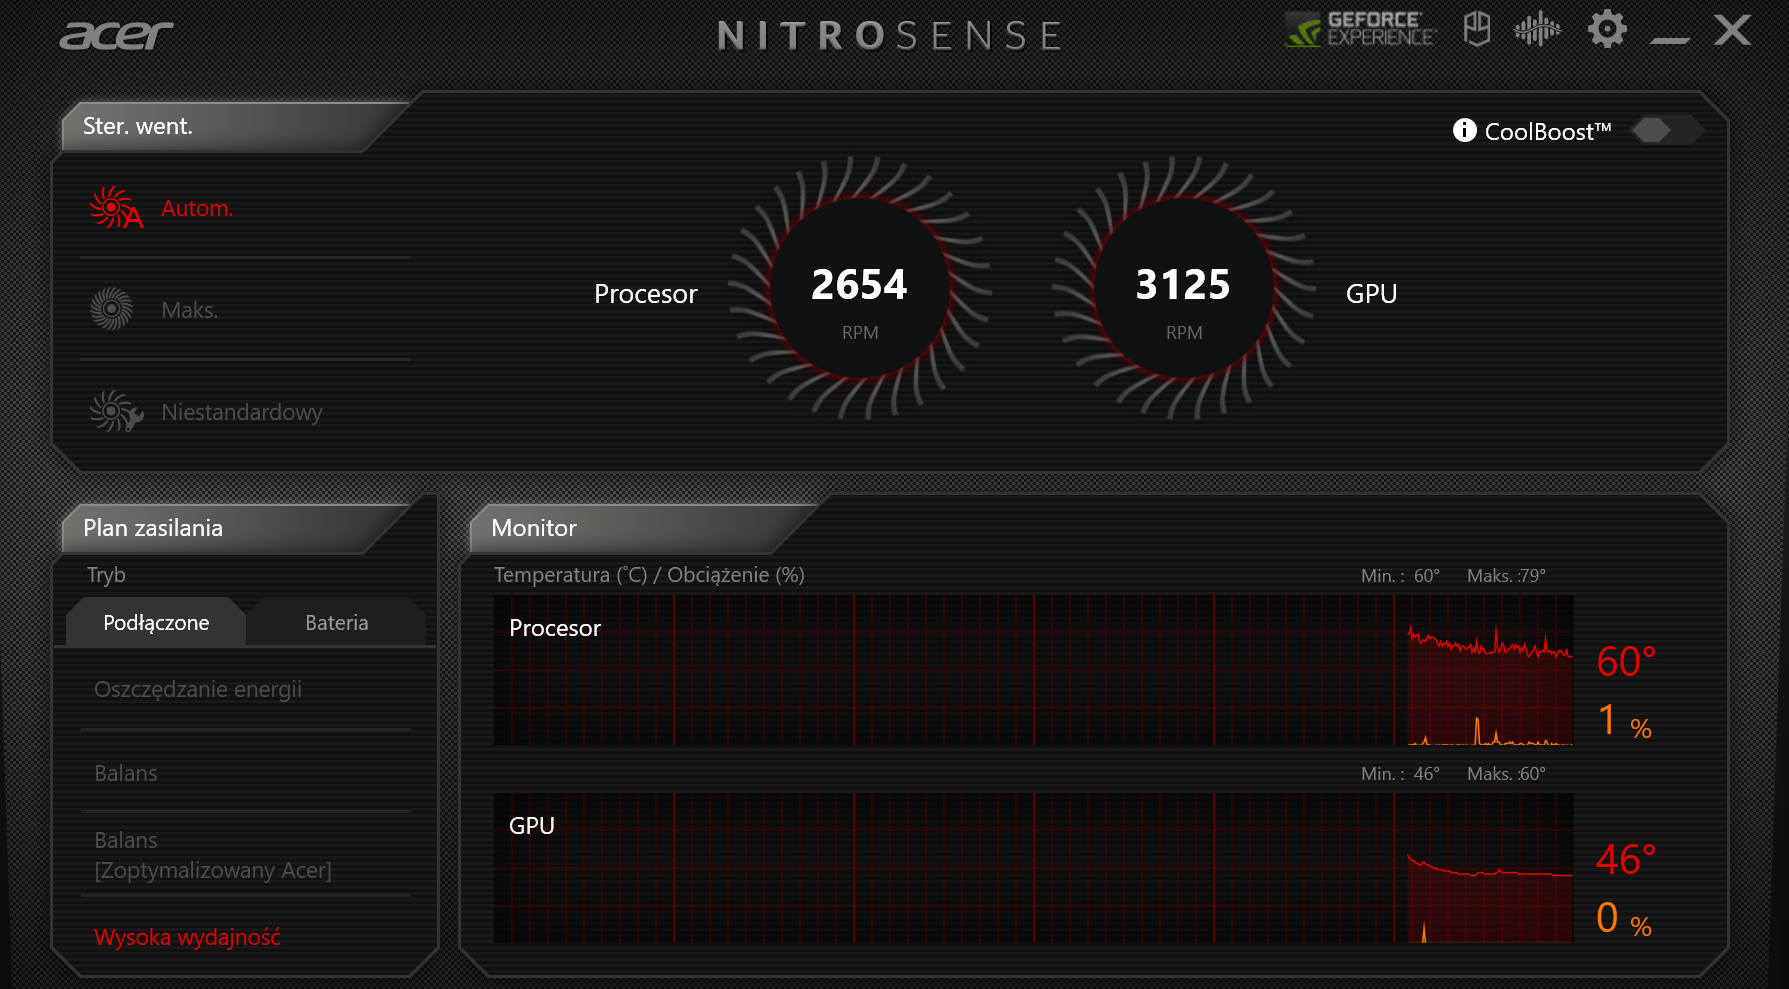Choose the plain Balans power plan
The image size is (1789, 989).
pos(126,773)
